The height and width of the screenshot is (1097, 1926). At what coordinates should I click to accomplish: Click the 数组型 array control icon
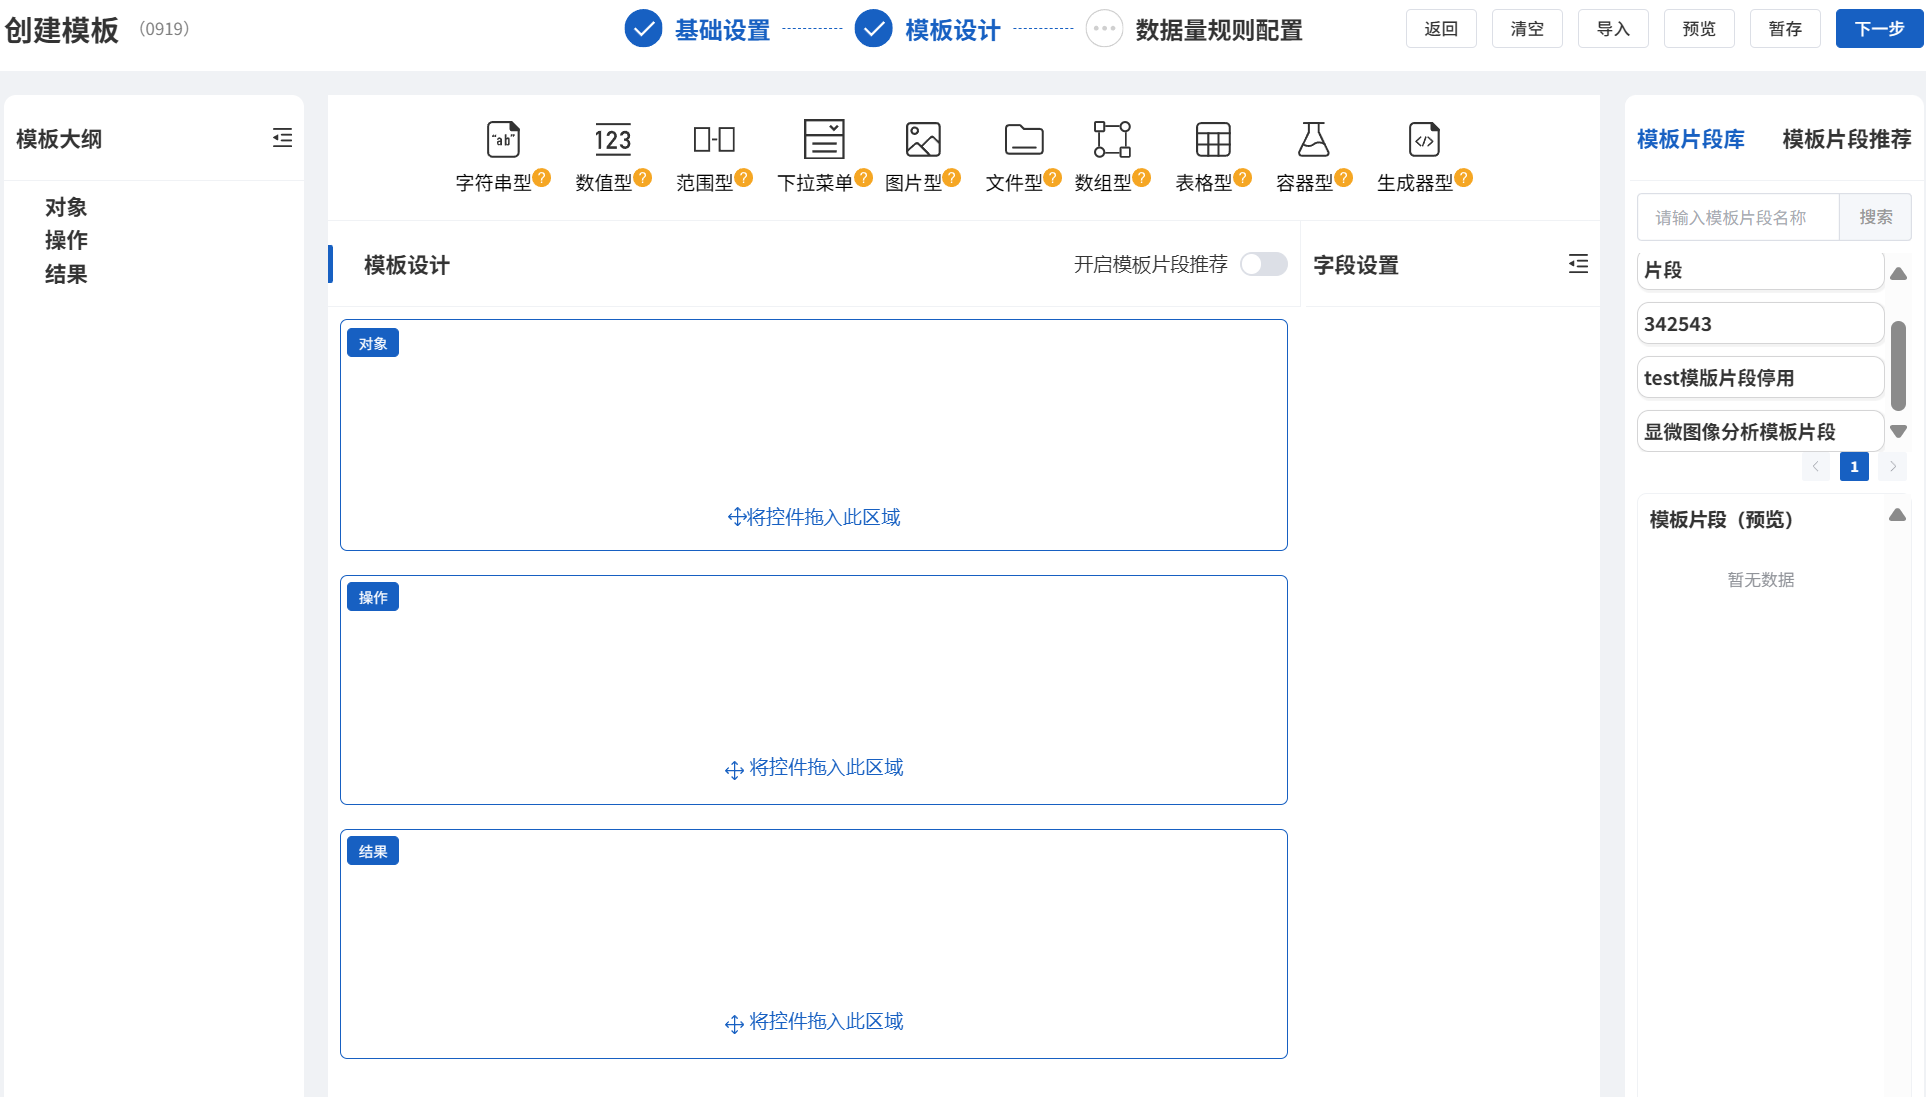(x=1112, y=140)
